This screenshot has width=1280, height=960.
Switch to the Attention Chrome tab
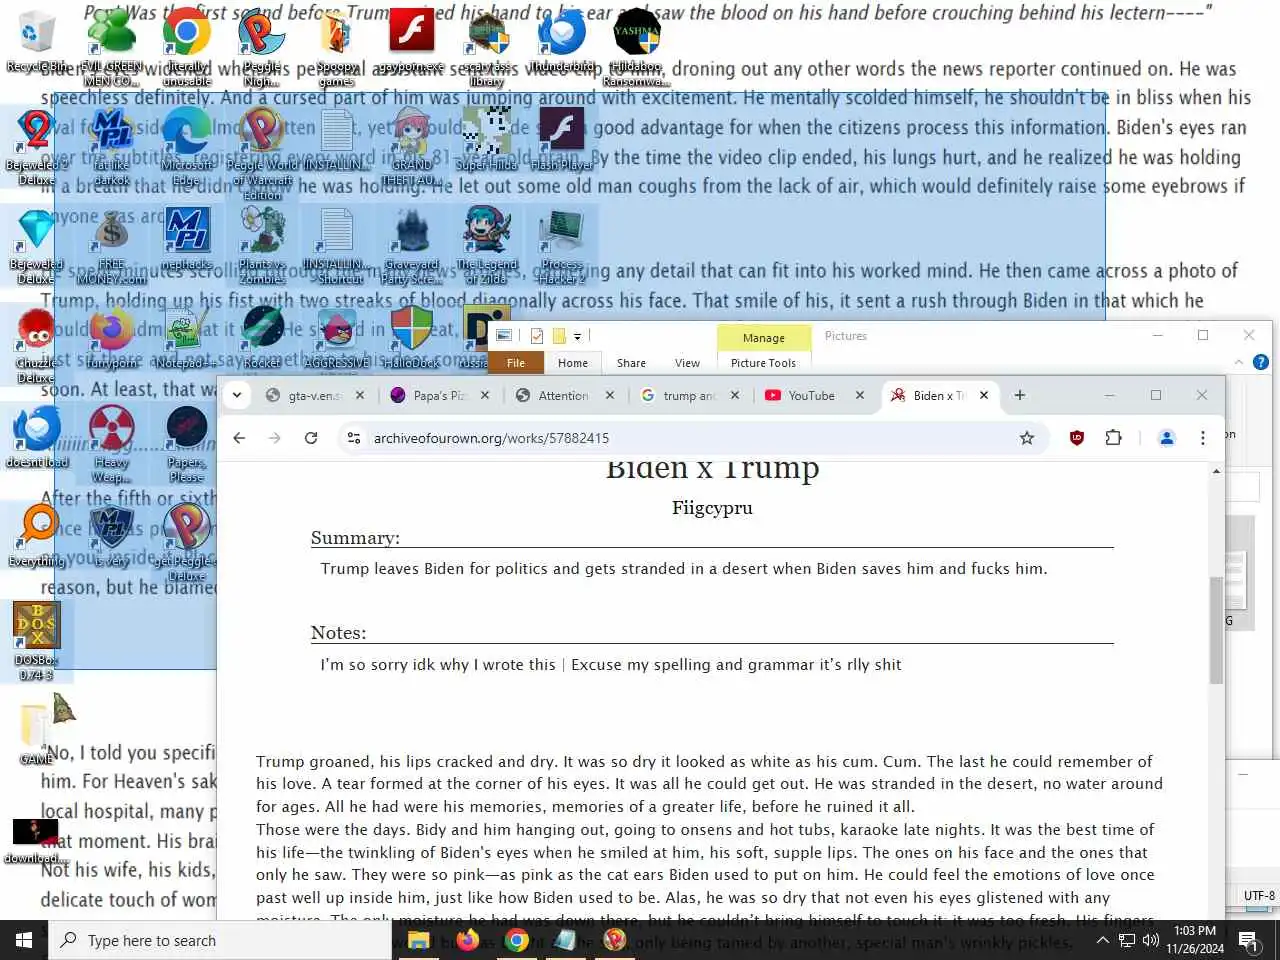[x=563, y=395]
